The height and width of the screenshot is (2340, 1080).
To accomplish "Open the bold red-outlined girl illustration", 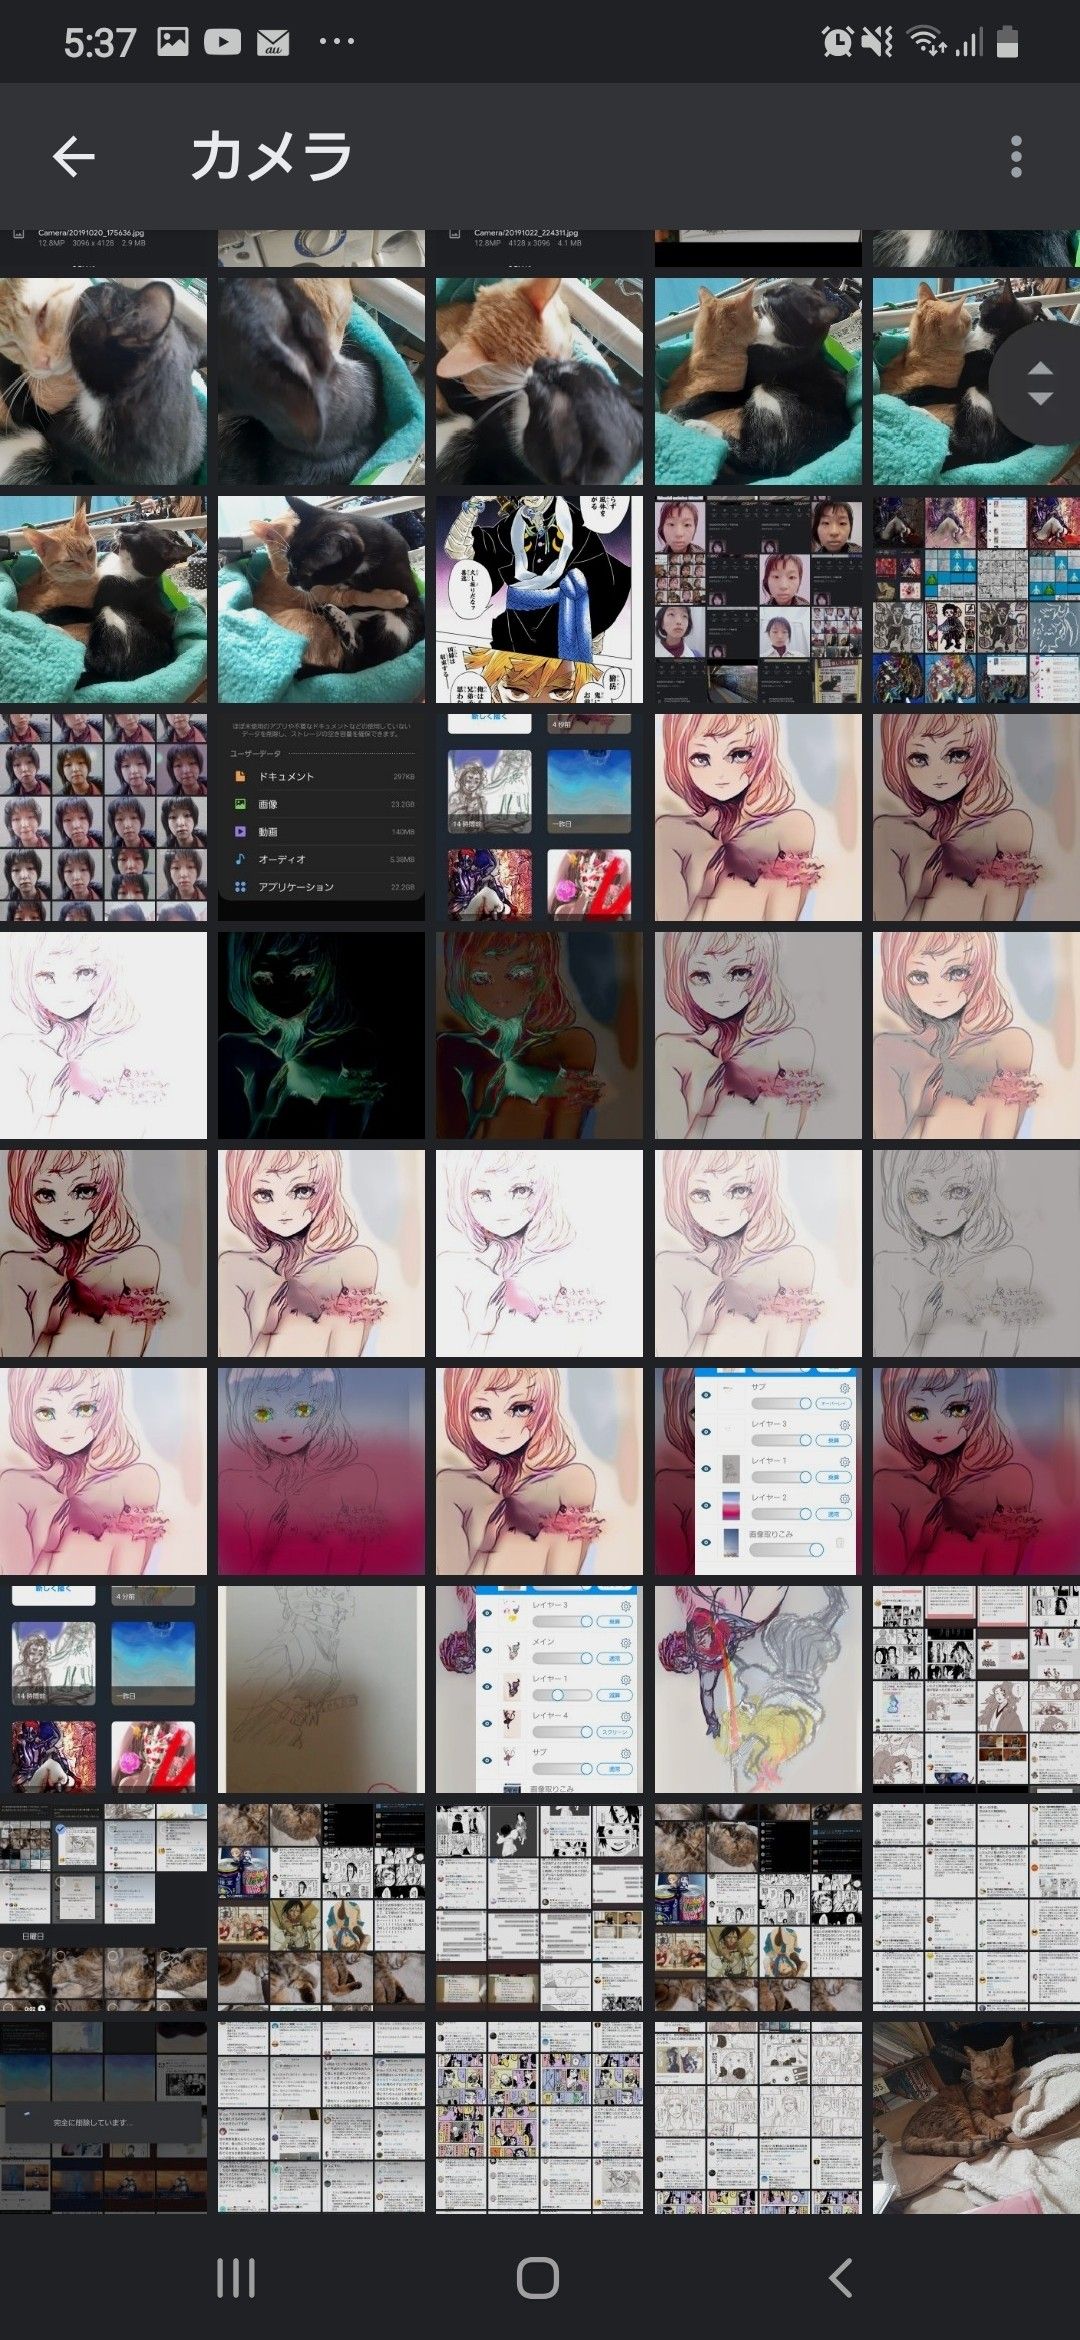I will tap(103, 1253).
